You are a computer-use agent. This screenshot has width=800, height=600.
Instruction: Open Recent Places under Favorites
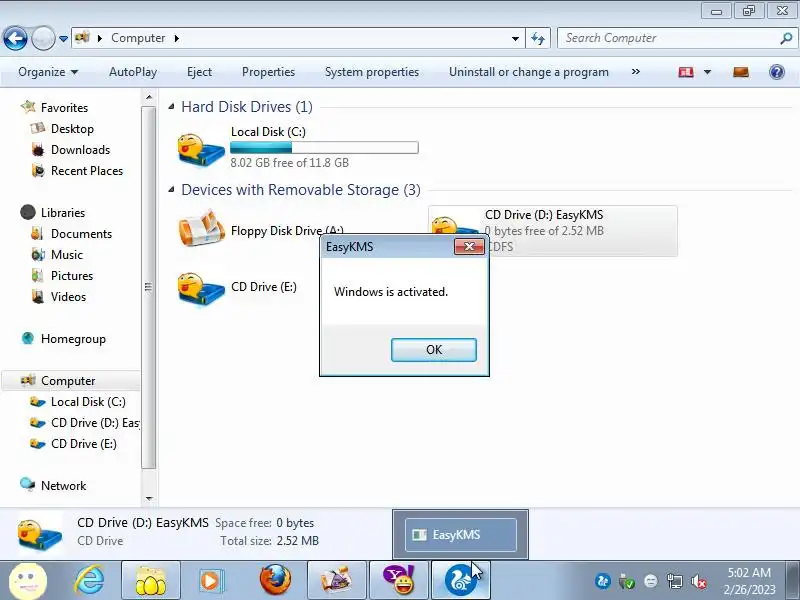click(87, 170)
